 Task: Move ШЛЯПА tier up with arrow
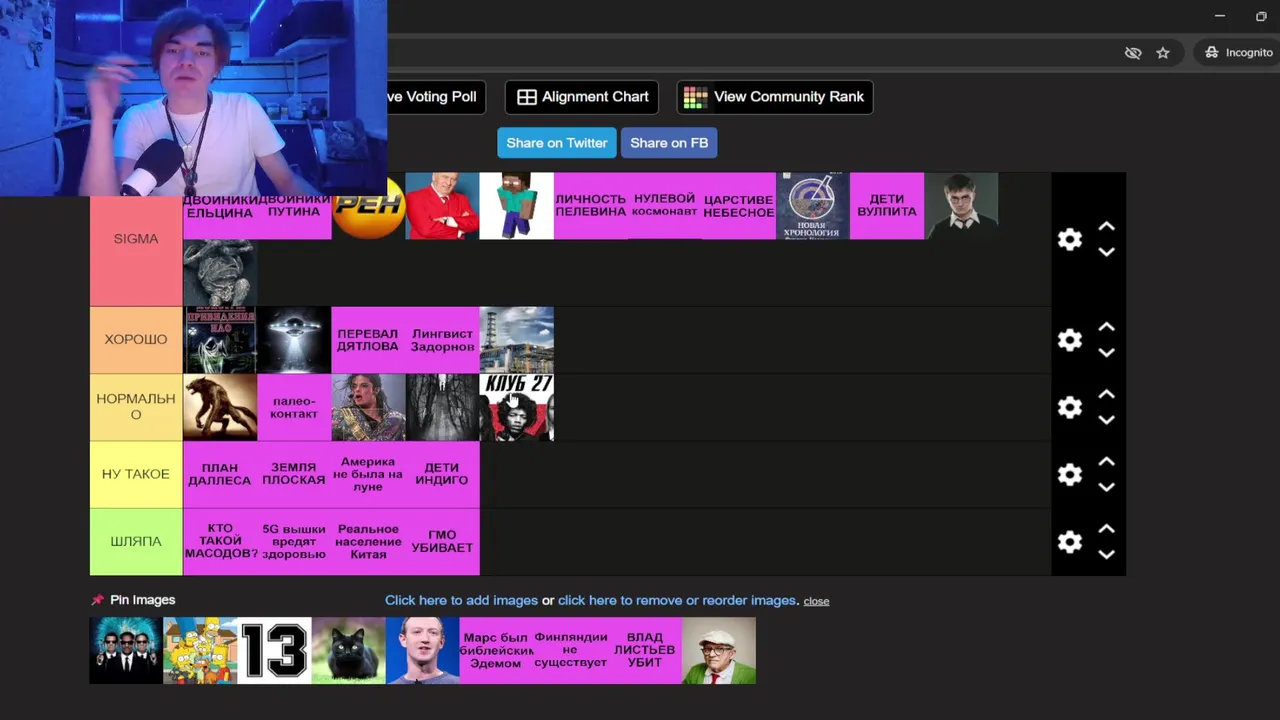[1106, 529]
